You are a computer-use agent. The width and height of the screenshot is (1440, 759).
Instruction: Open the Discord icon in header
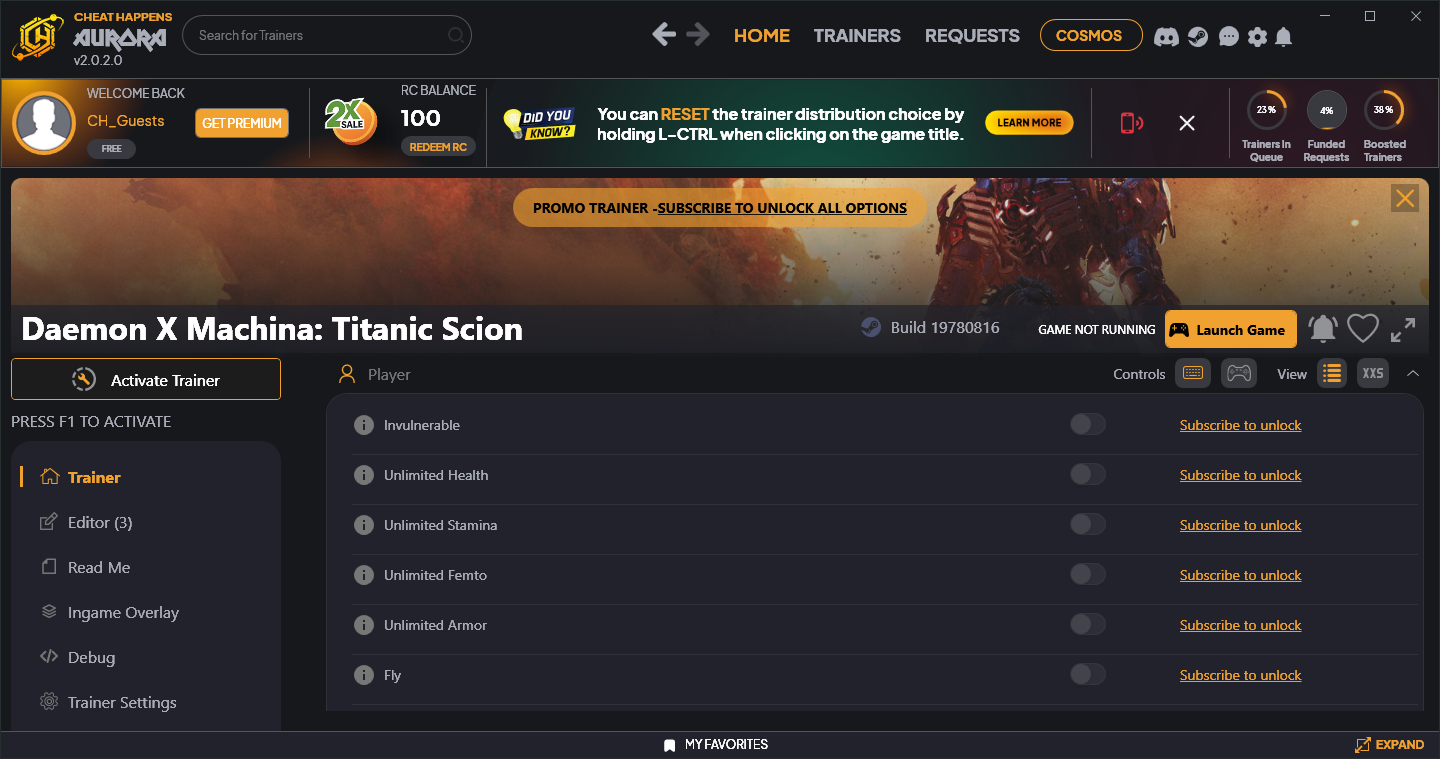point(1166,36)
